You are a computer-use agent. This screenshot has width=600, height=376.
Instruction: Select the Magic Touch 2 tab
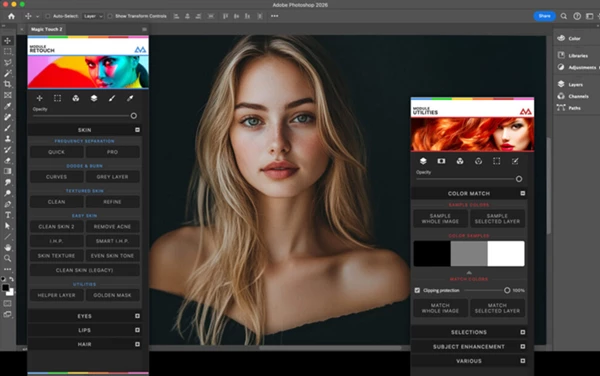[46, 29]
